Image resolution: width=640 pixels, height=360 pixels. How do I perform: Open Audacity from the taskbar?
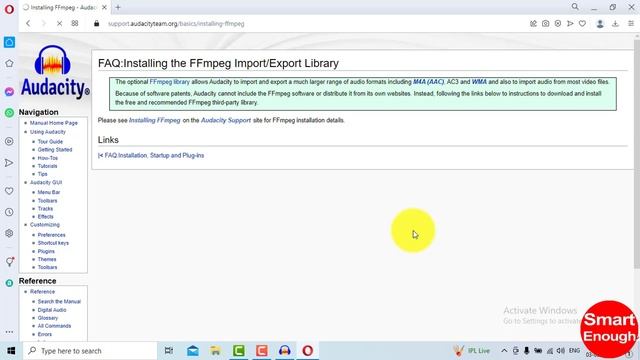[284, 351]
